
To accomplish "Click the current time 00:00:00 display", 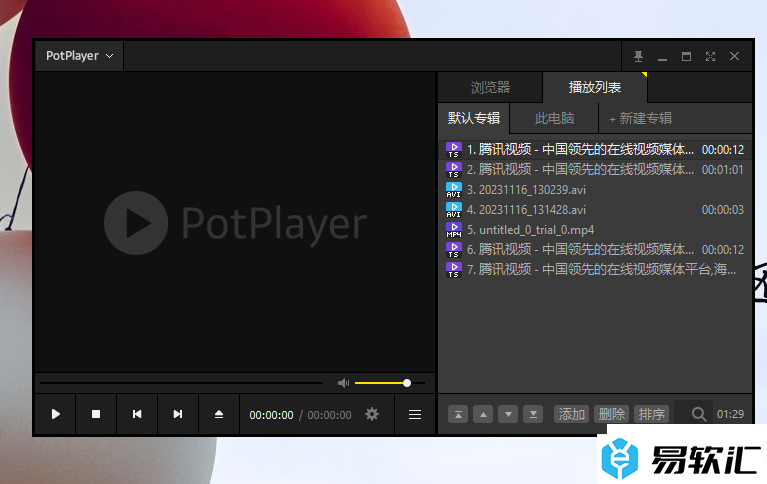I will click(271, 415).
